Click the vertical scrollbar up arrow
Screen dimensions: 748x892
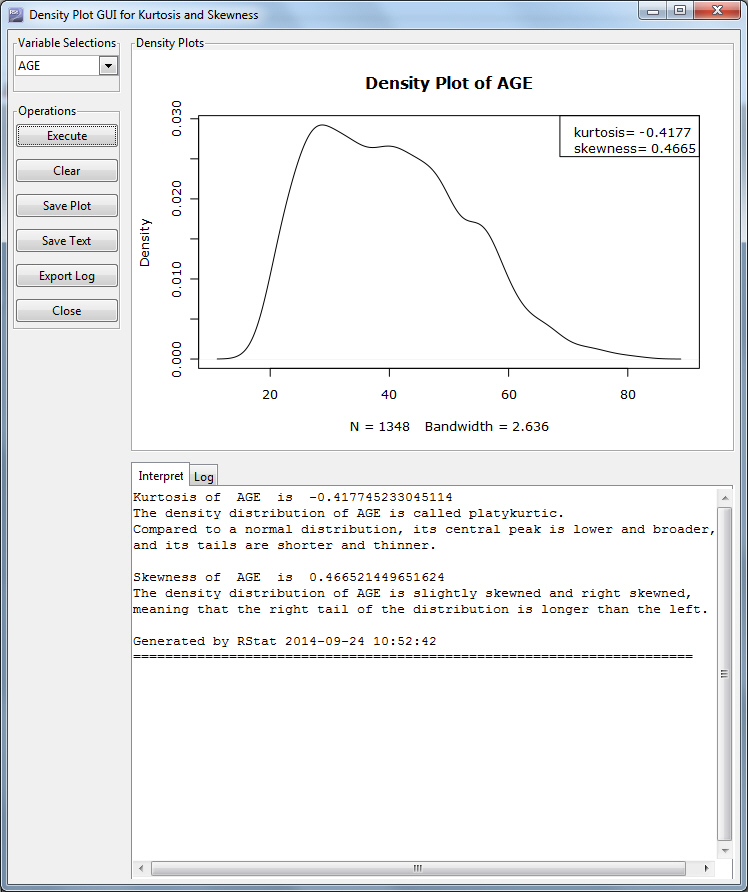(725, 498)
